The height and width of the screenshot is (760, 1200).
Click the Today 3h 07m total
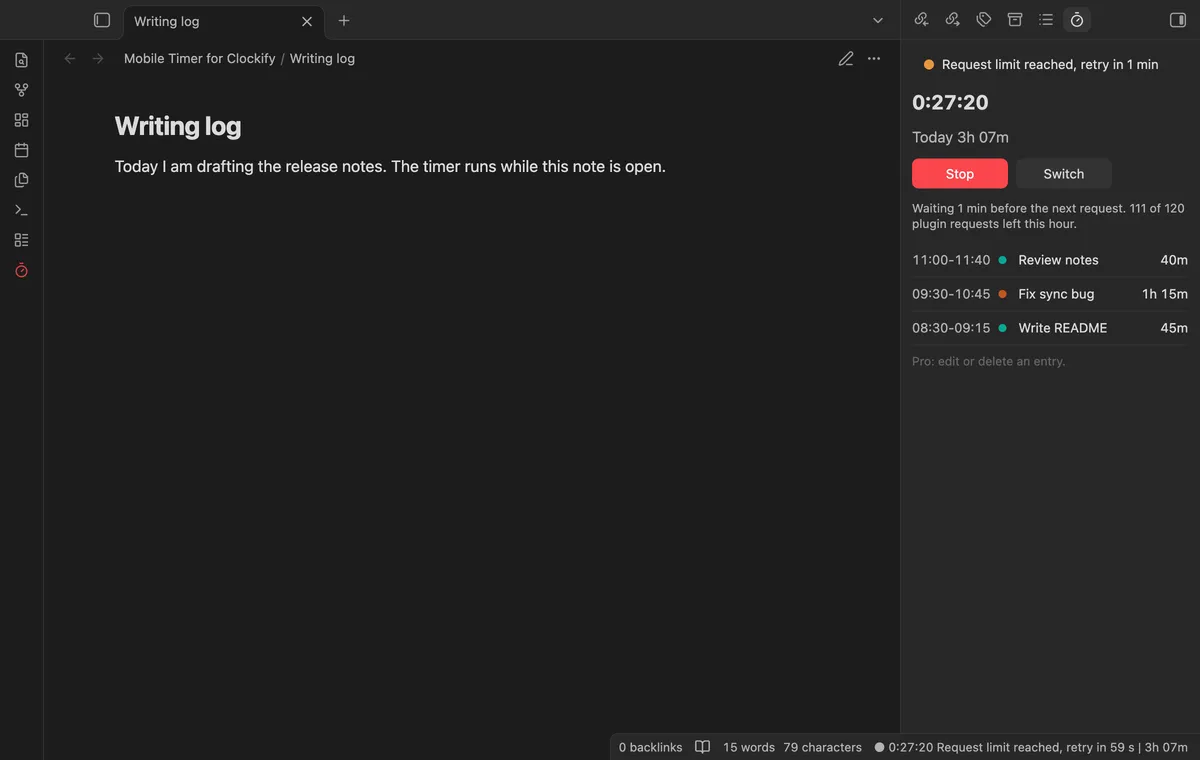(x=960, y=138)
